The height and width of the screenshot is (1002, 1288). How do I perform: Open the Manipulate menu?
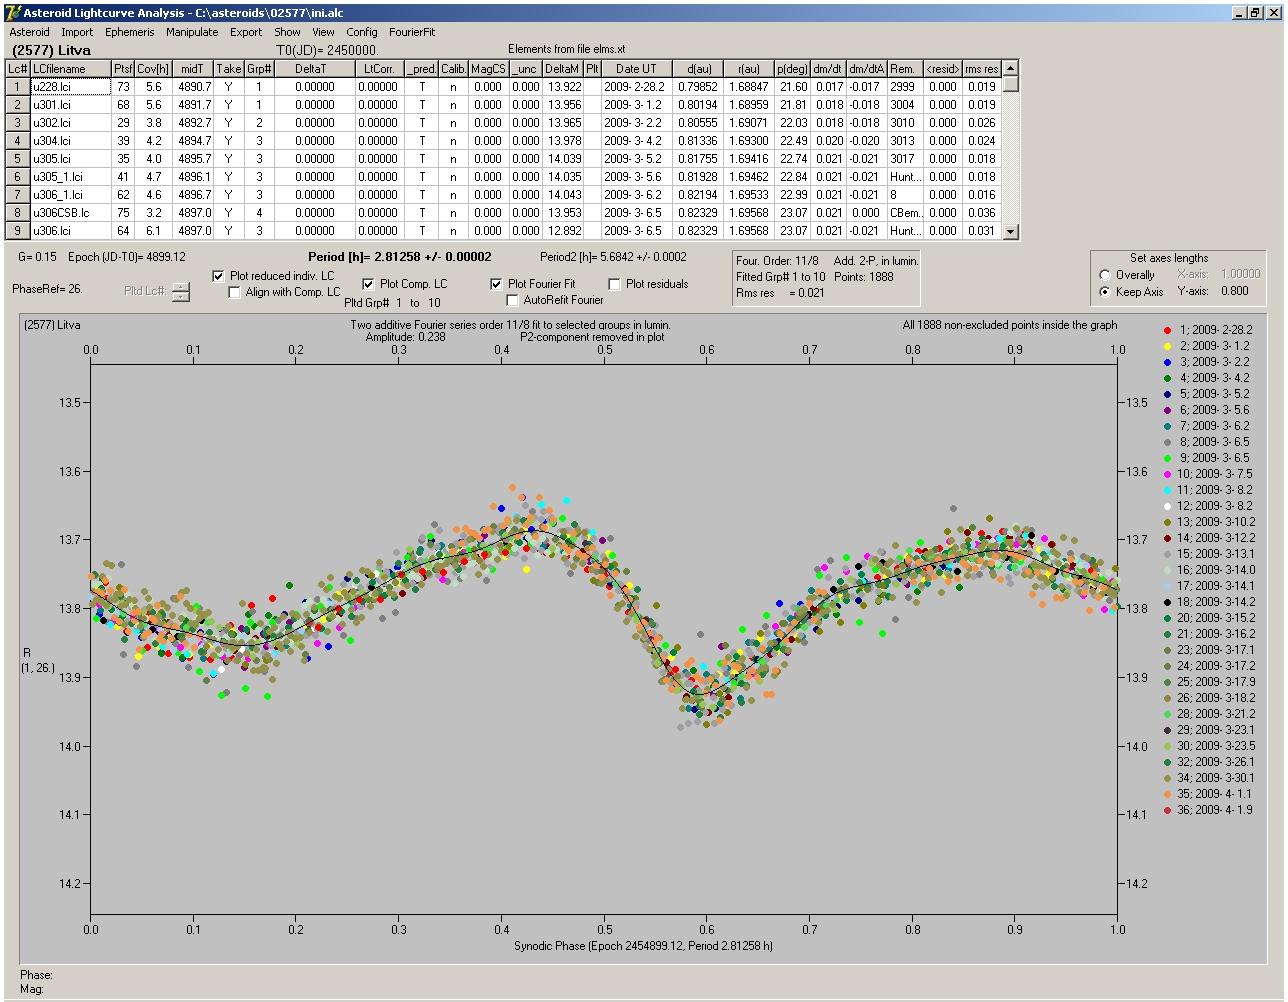pyautogui.click(x=192, y=32)
